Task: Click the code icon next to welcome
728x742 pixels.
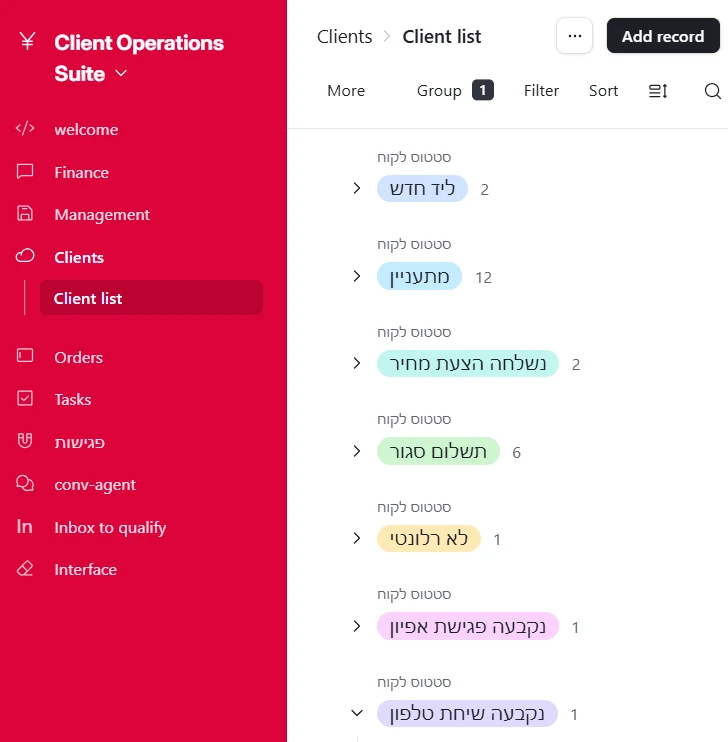Action: 25,129
